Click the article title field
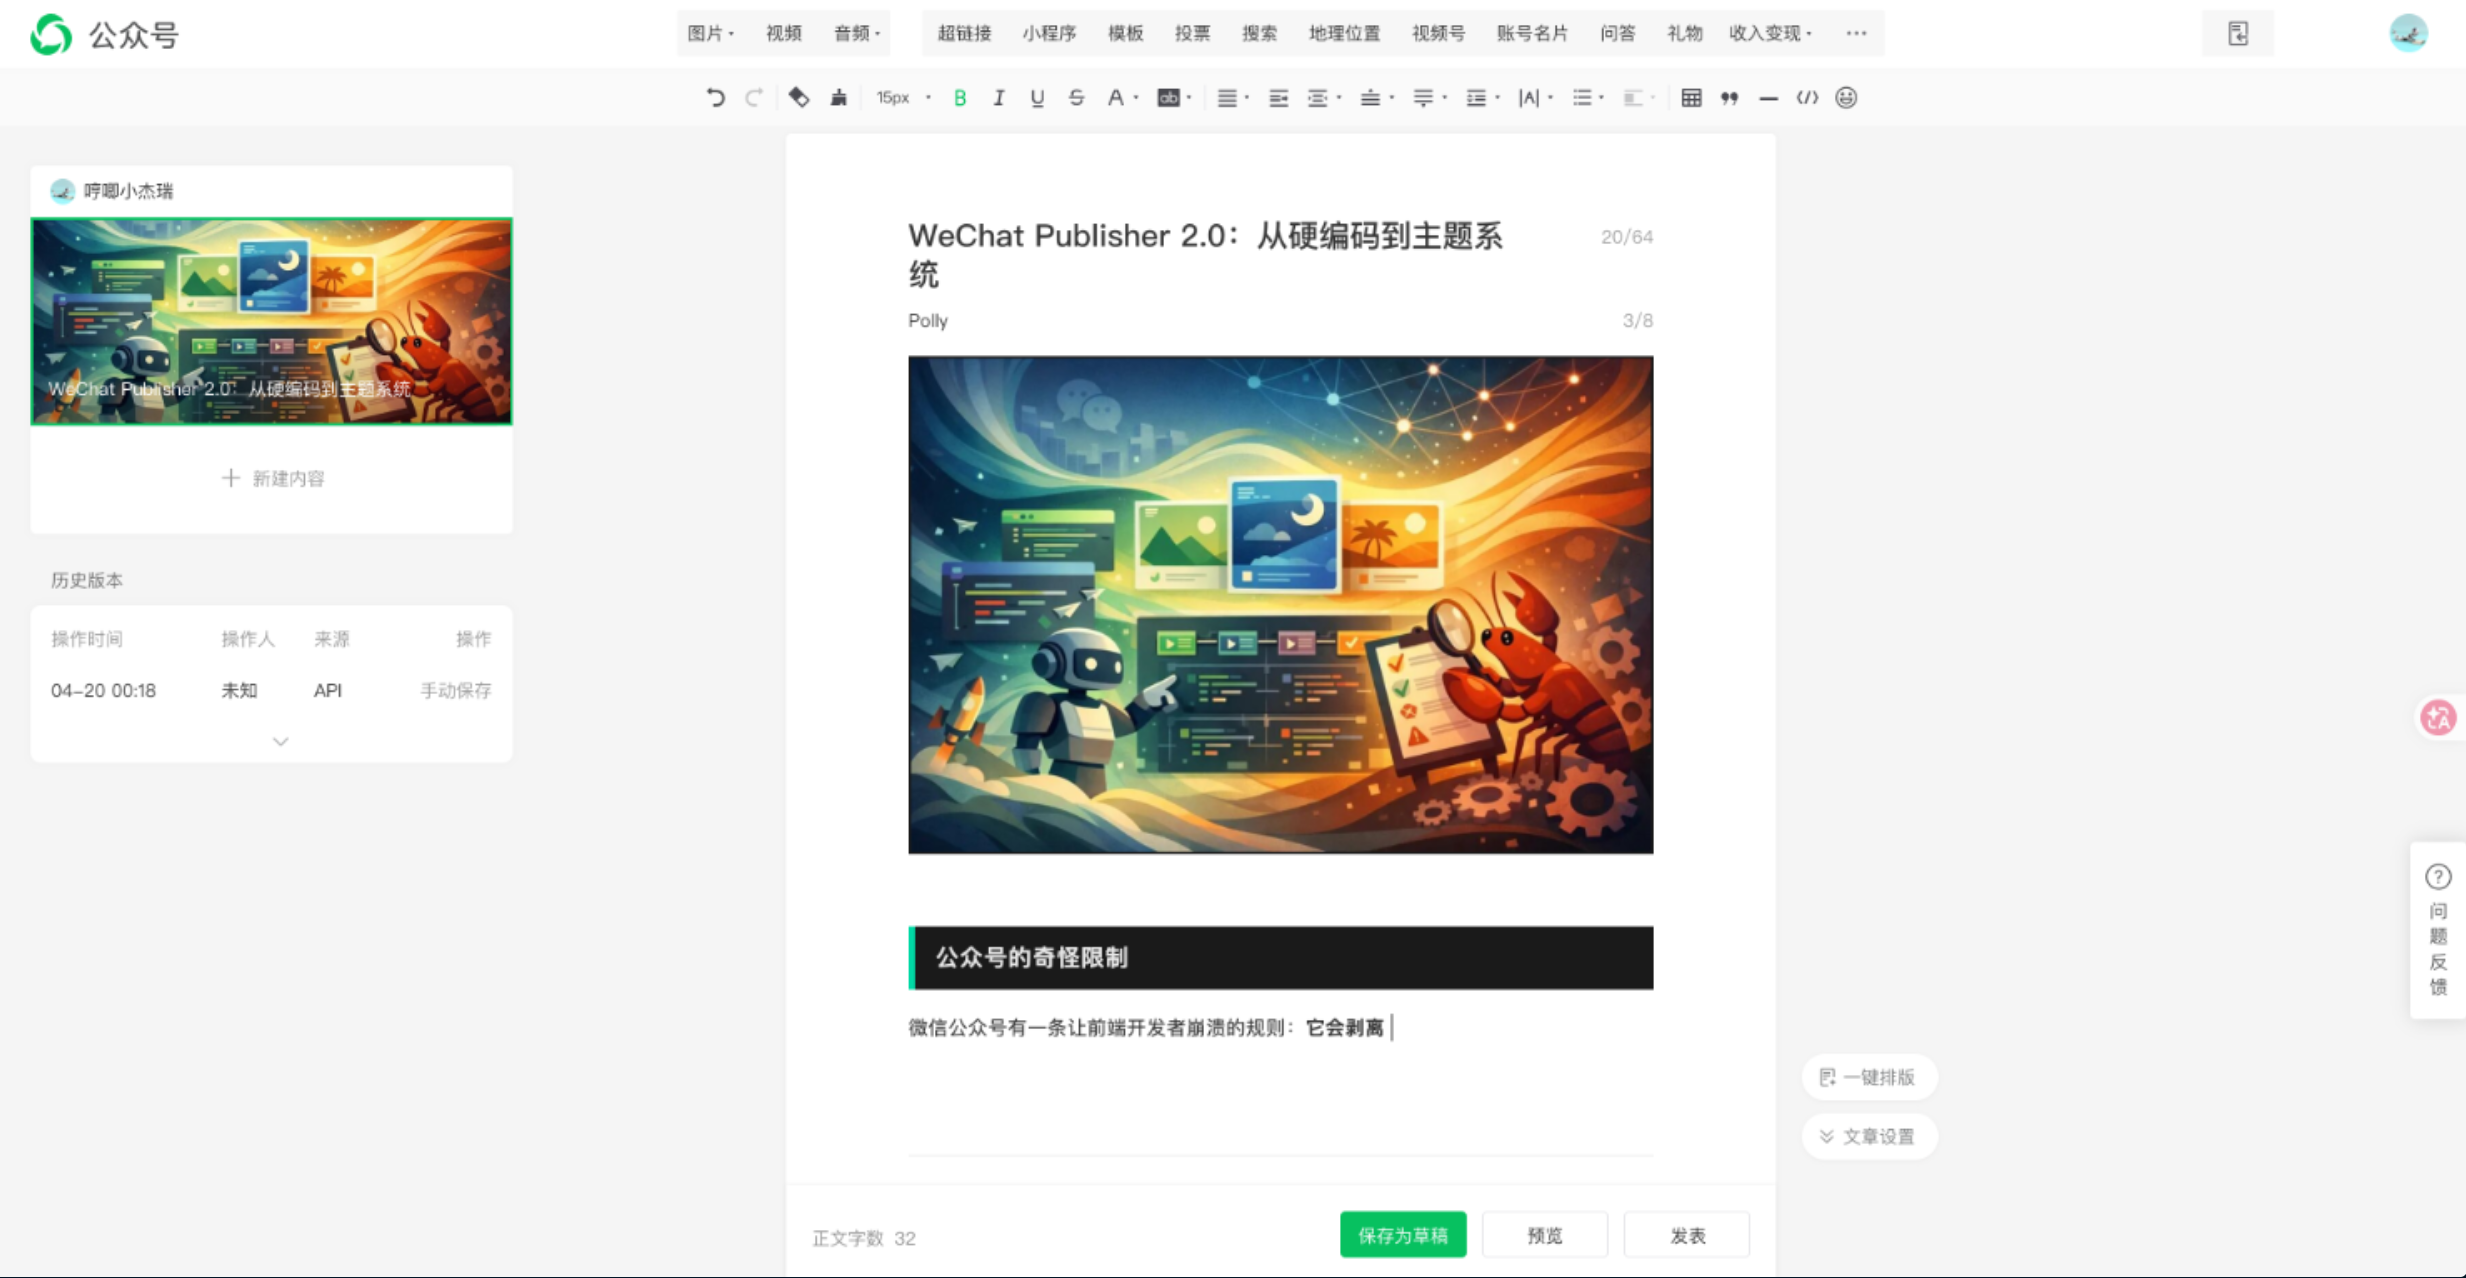This screenshot has height=1278, width=2466. point(1207,254)
